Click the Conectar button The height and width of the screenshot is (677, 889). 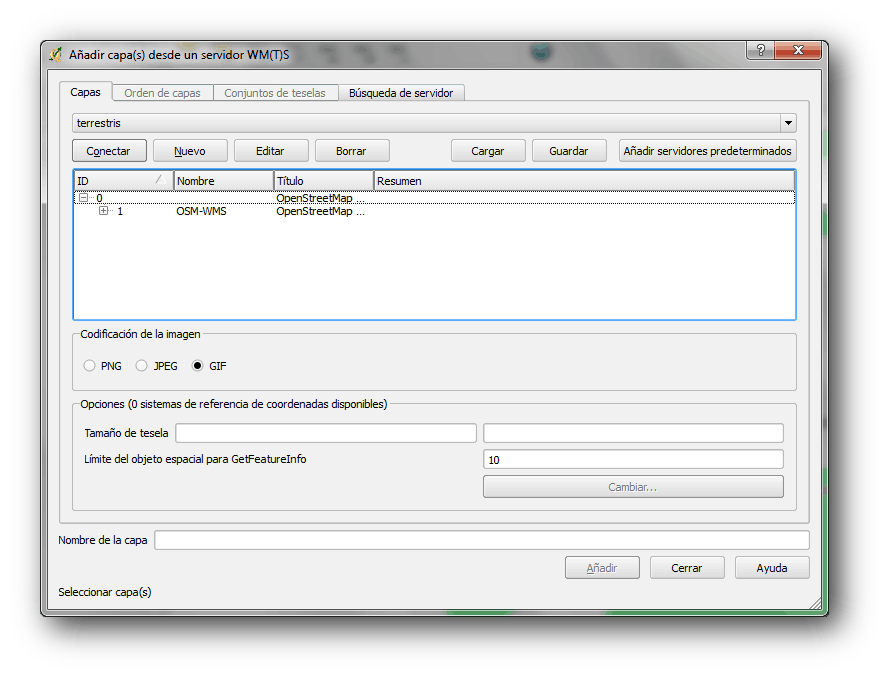[x=109, y=151]
